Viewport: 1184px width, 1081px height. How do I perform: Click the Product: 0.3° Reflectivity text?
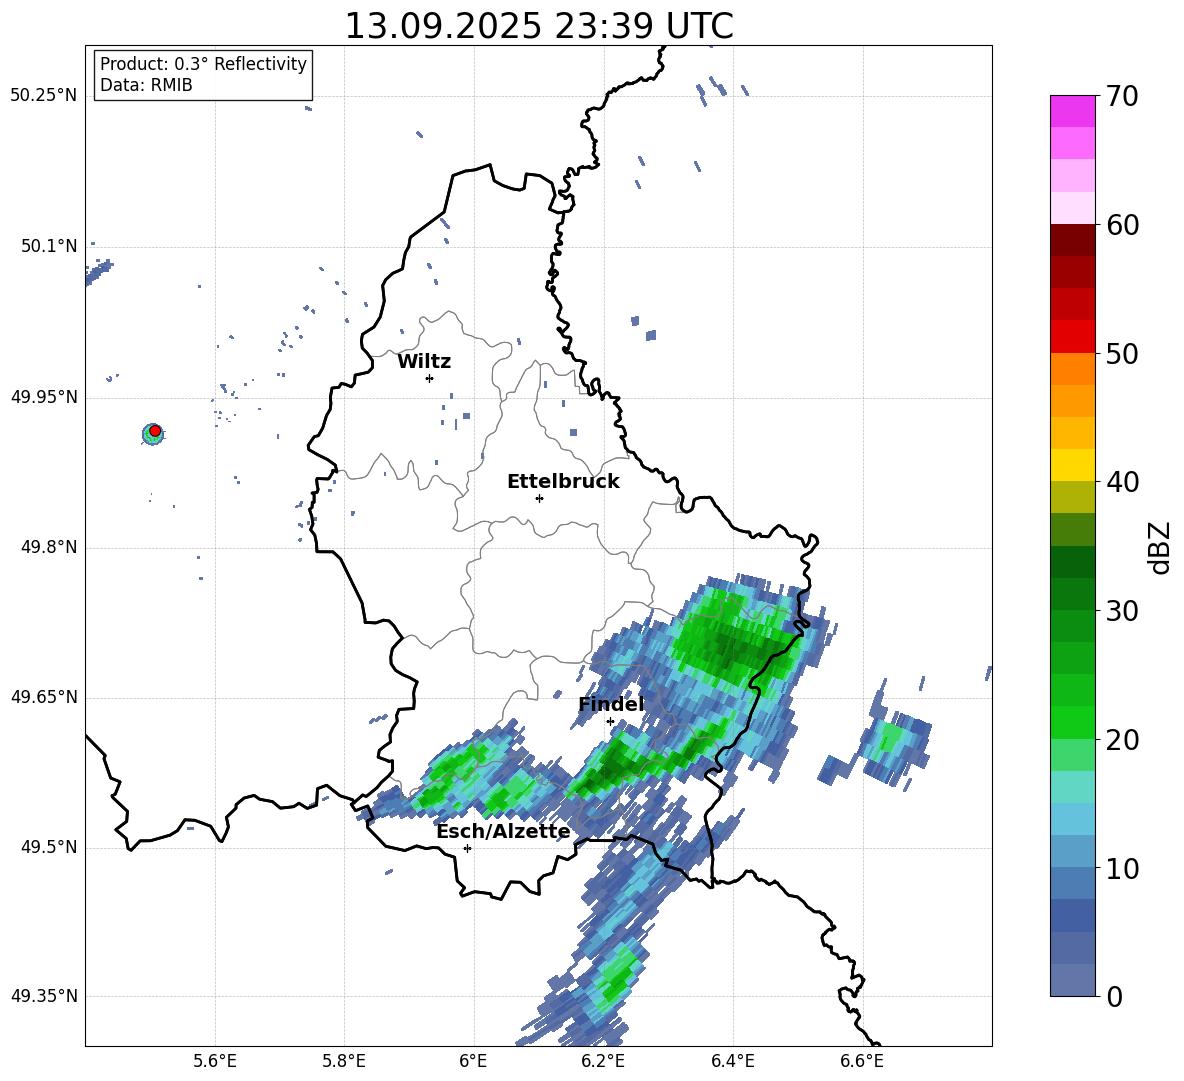(203, 64)
